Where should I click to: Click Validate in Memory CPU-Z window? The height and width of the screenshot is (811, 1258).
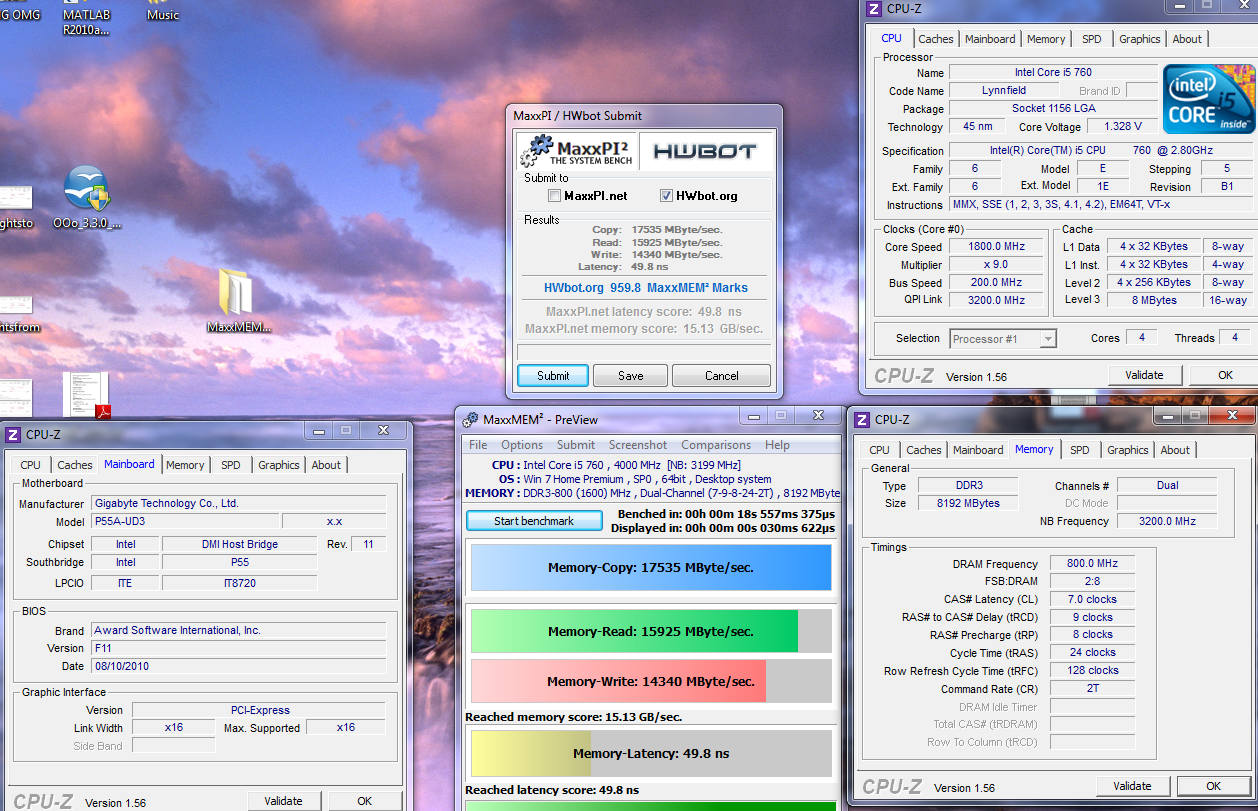[x=1133, y=786]
